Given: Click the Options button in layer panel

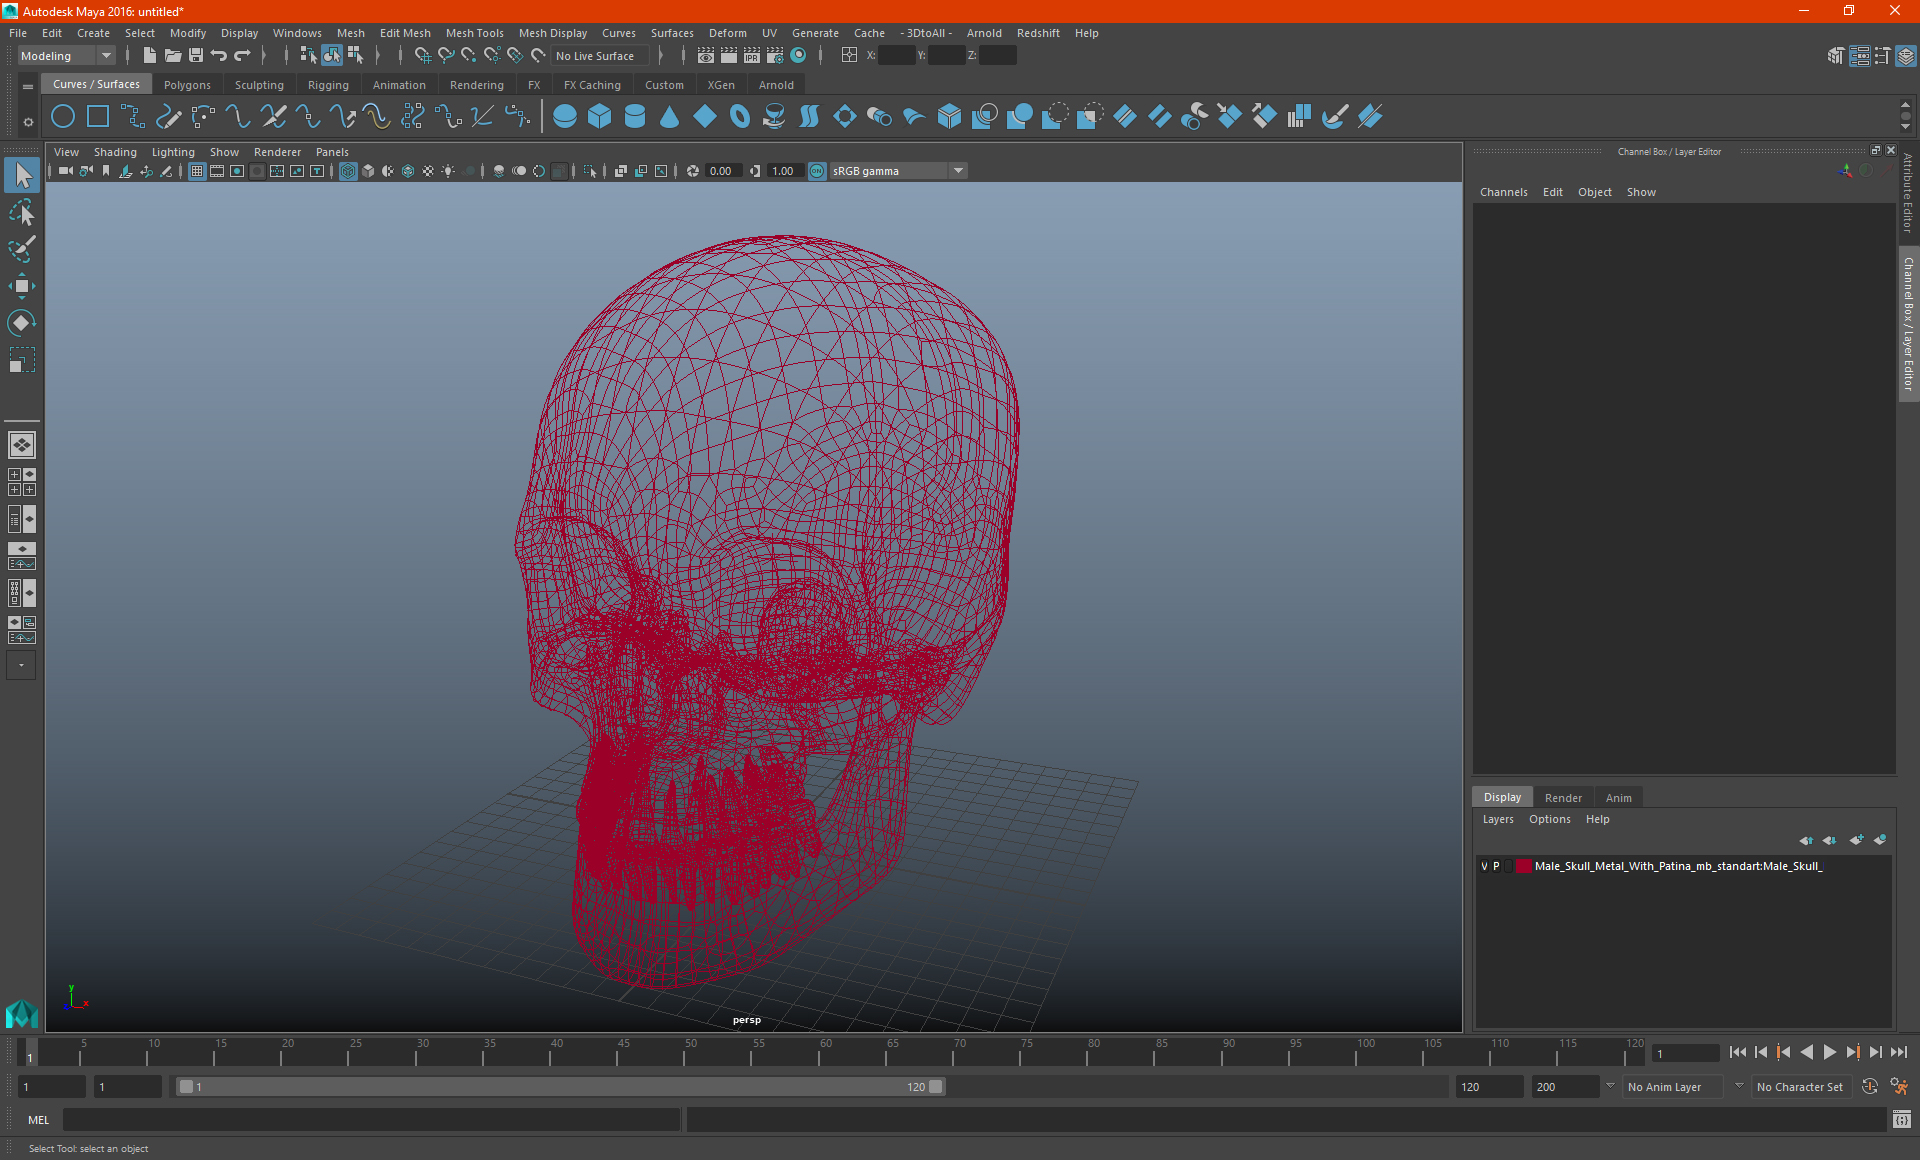Looking at the screenshot, I should (1550, 819).
